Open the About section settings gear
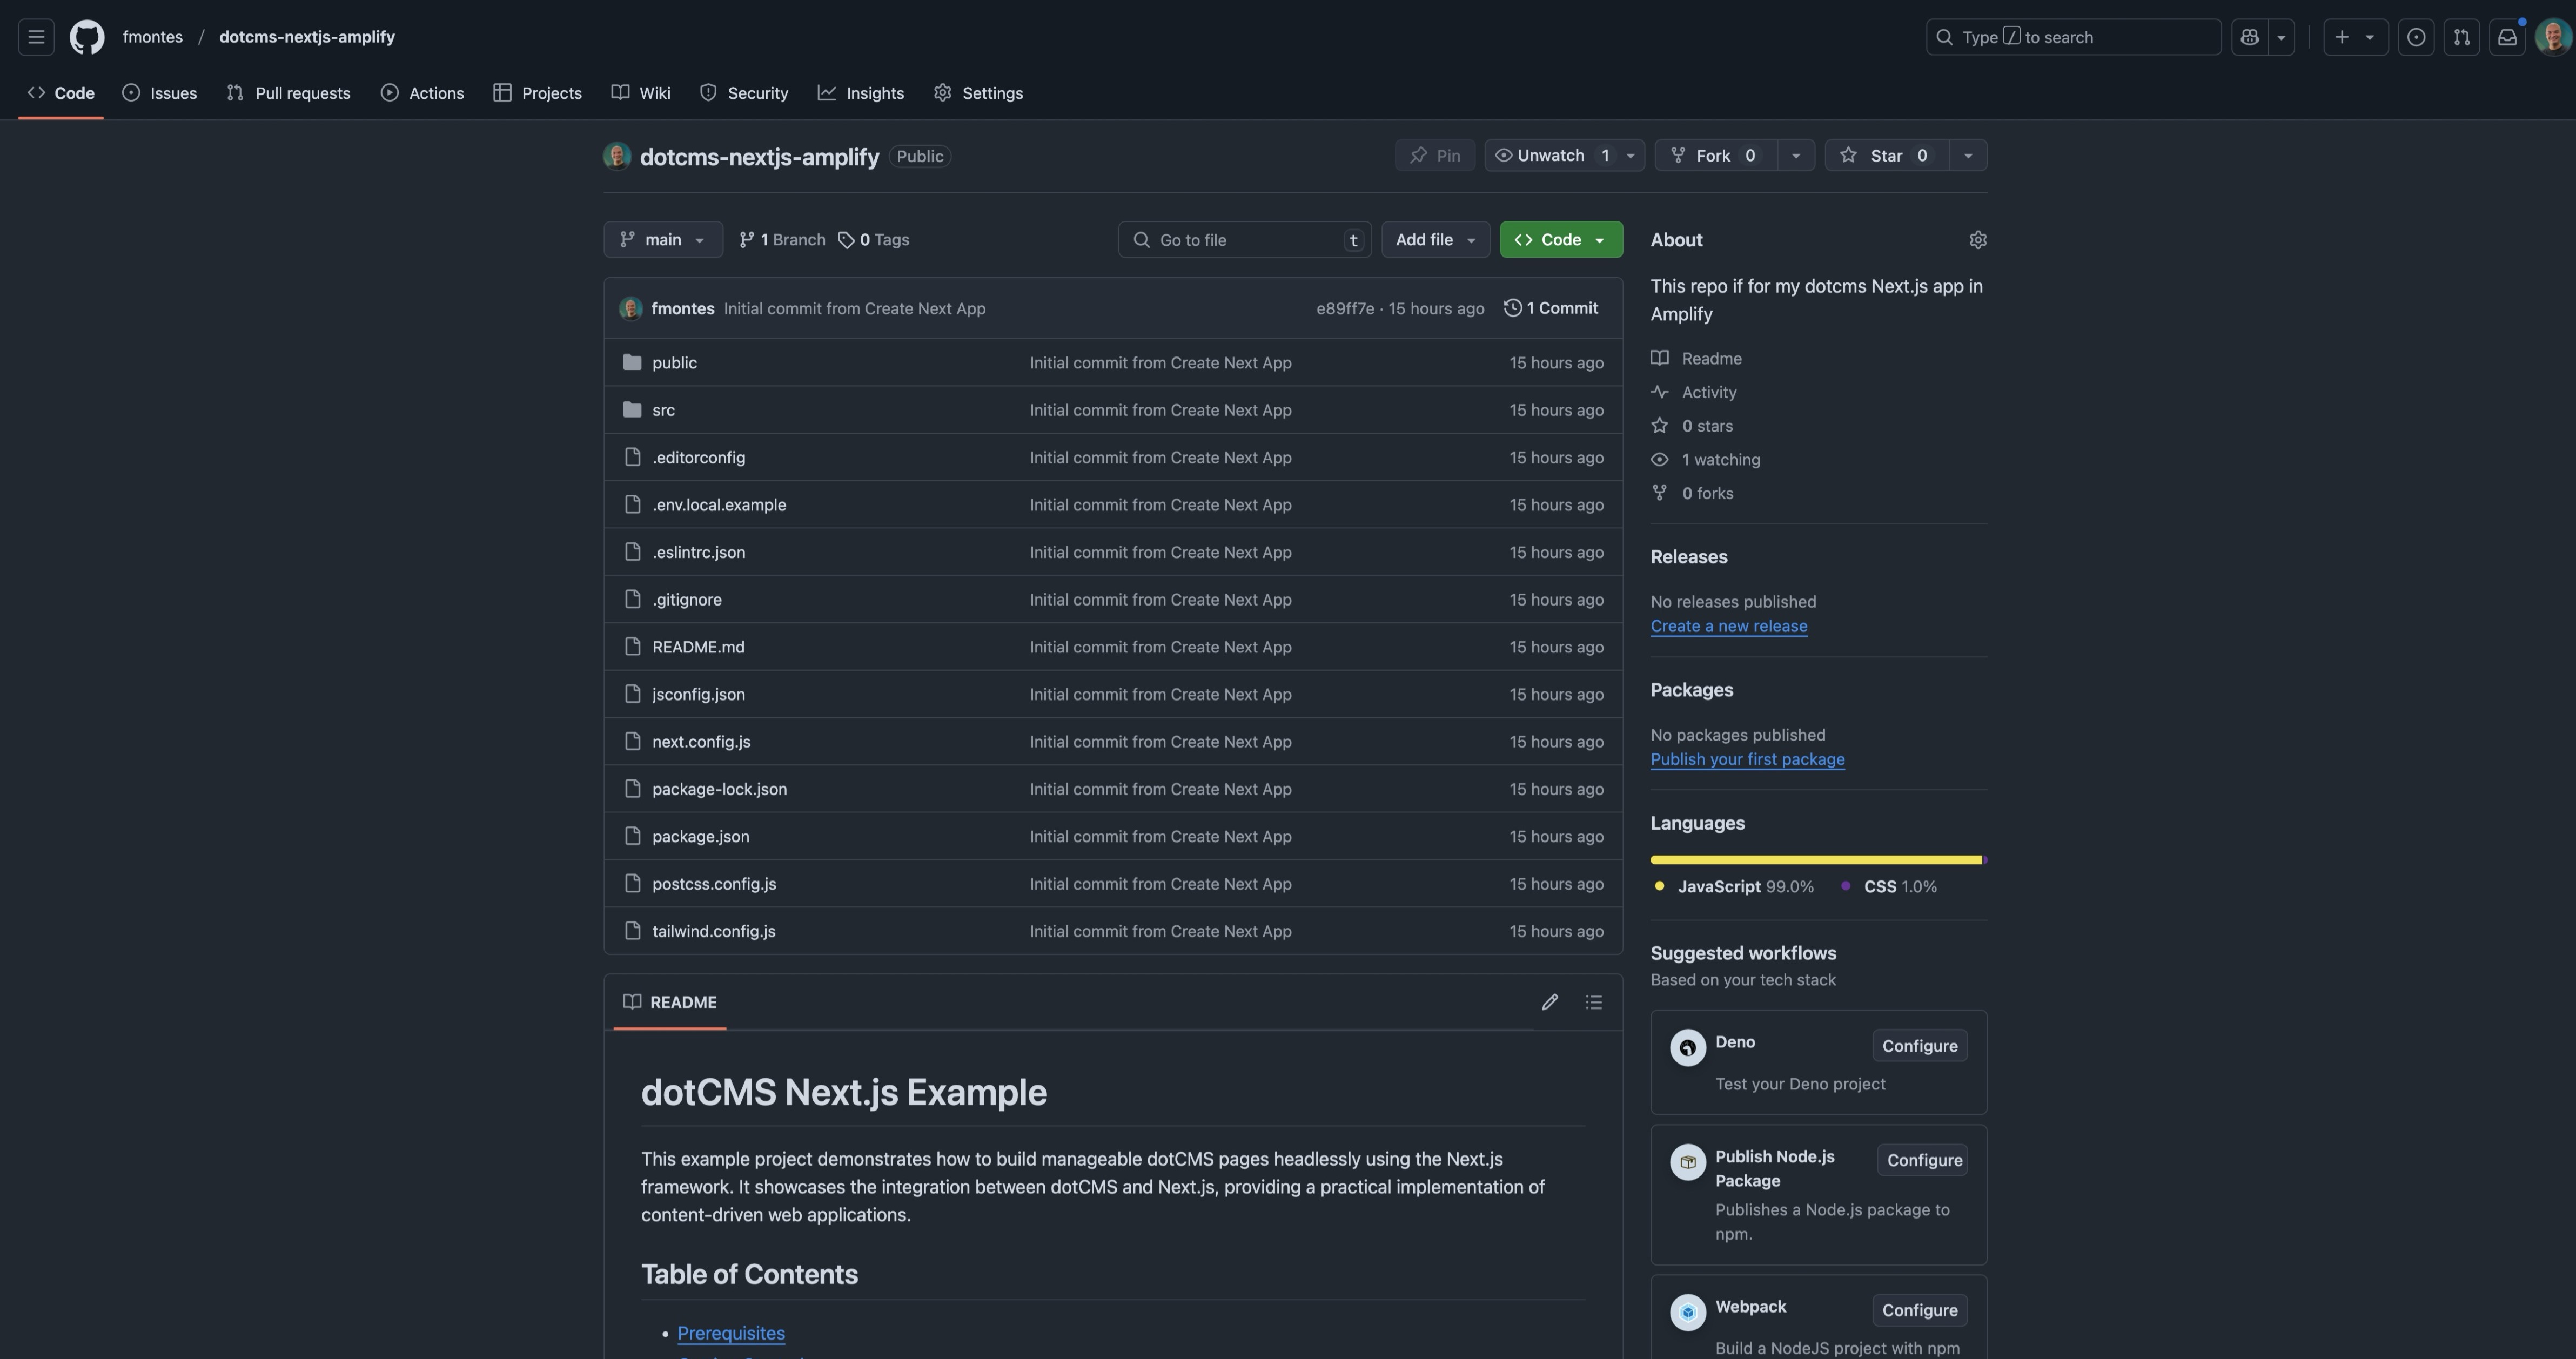 [x=1979, y=239]
